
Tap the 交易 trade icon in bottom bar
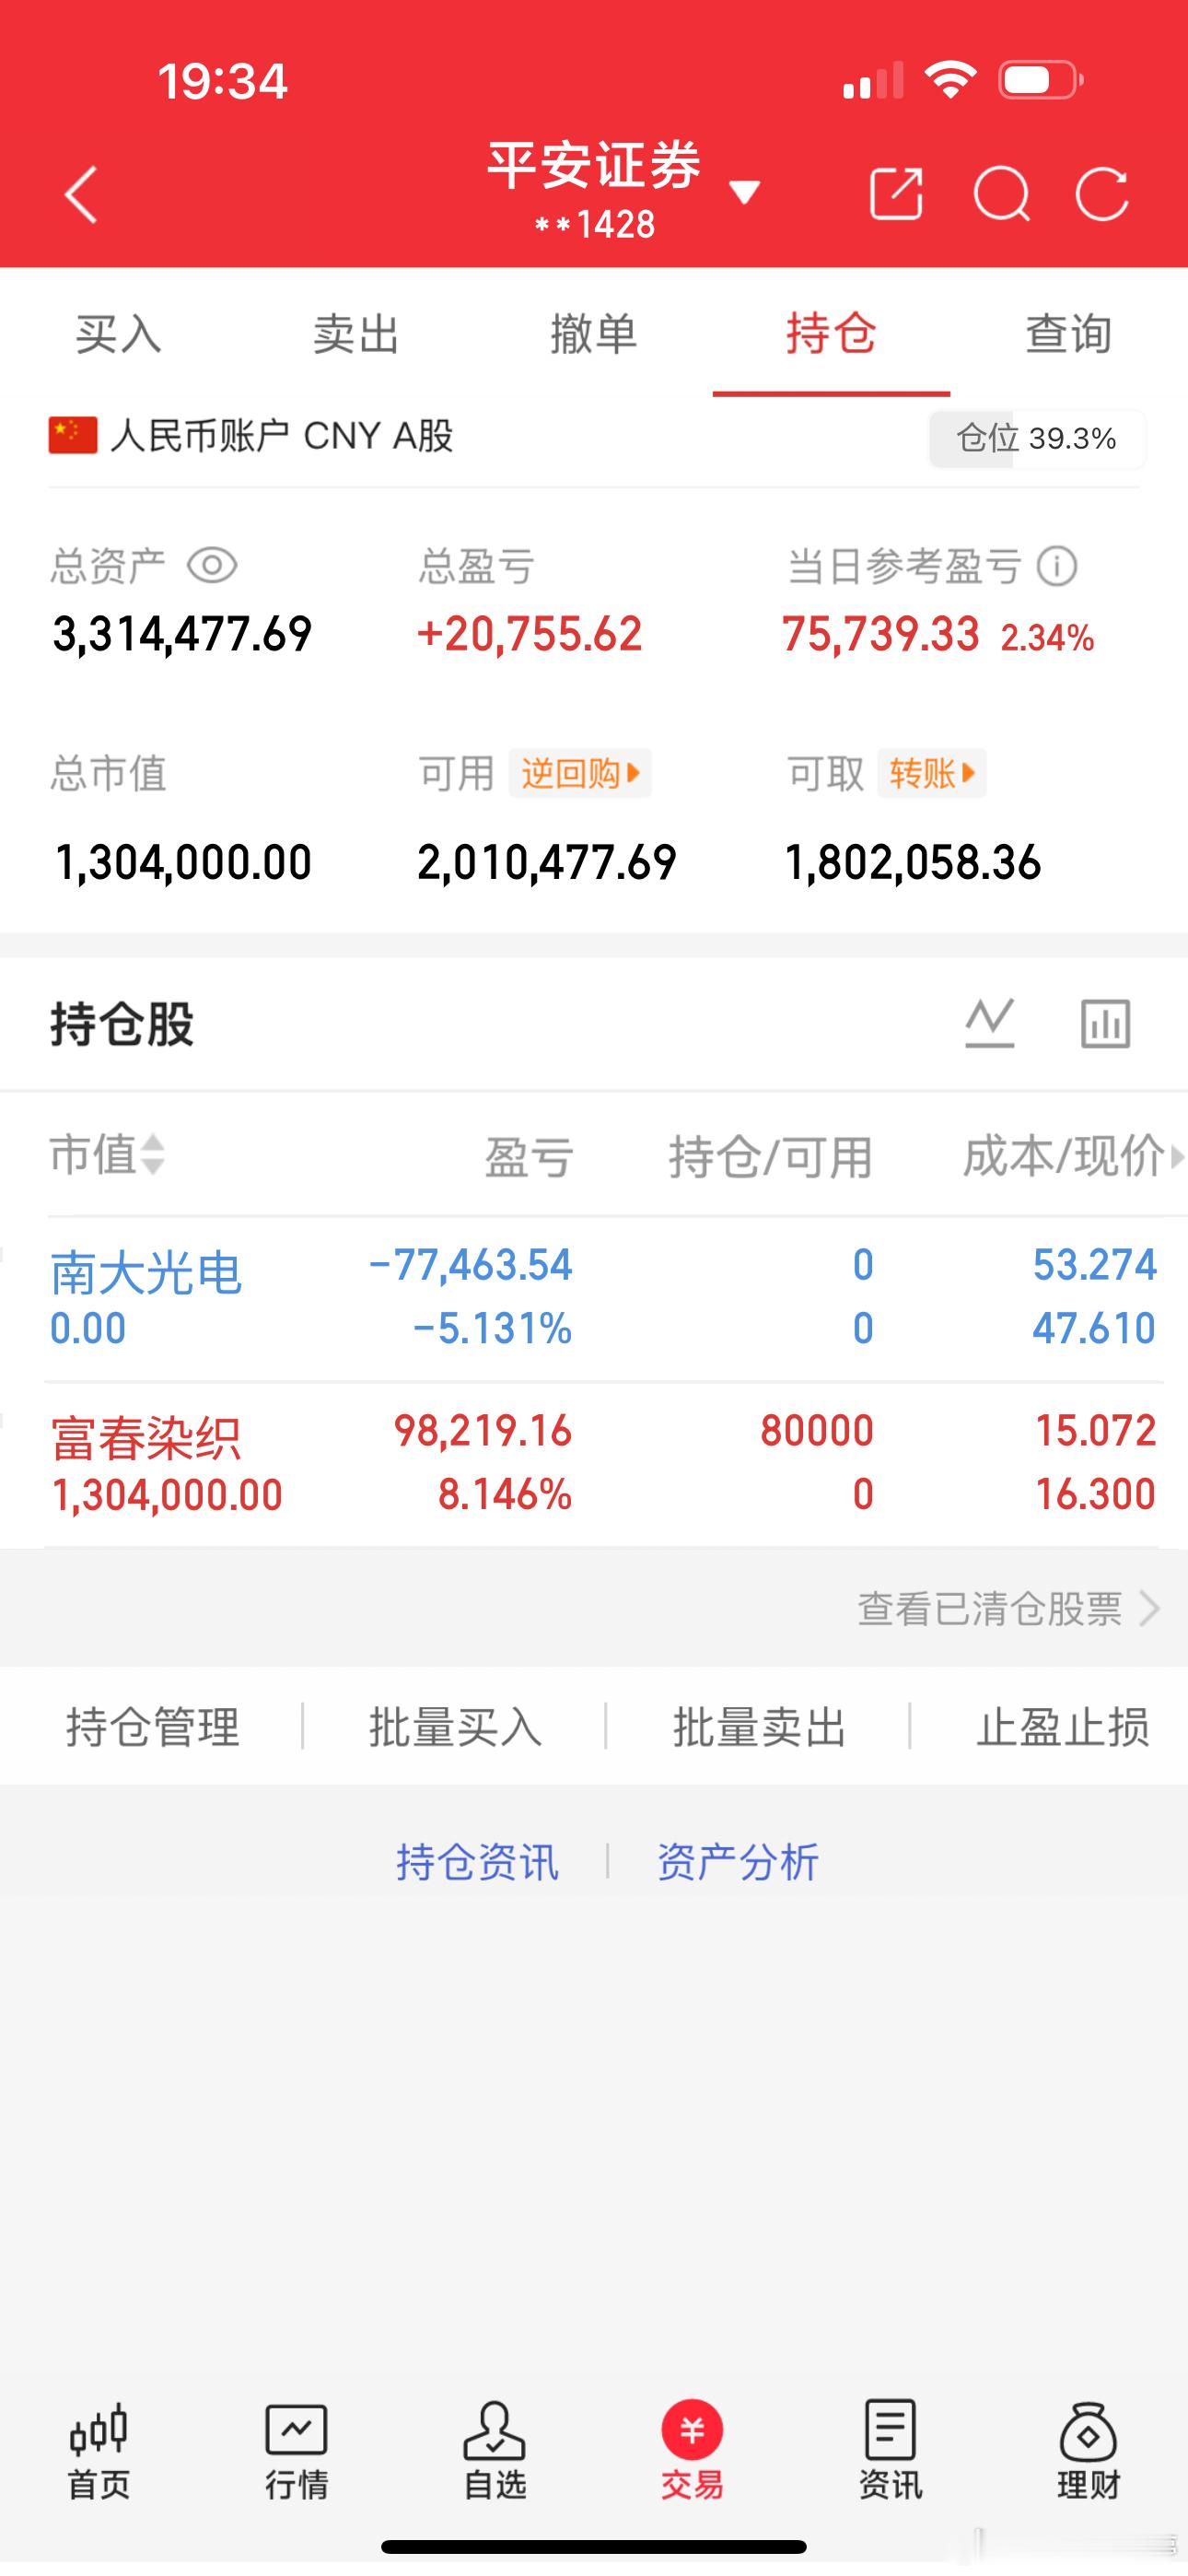pos(692,2451)
